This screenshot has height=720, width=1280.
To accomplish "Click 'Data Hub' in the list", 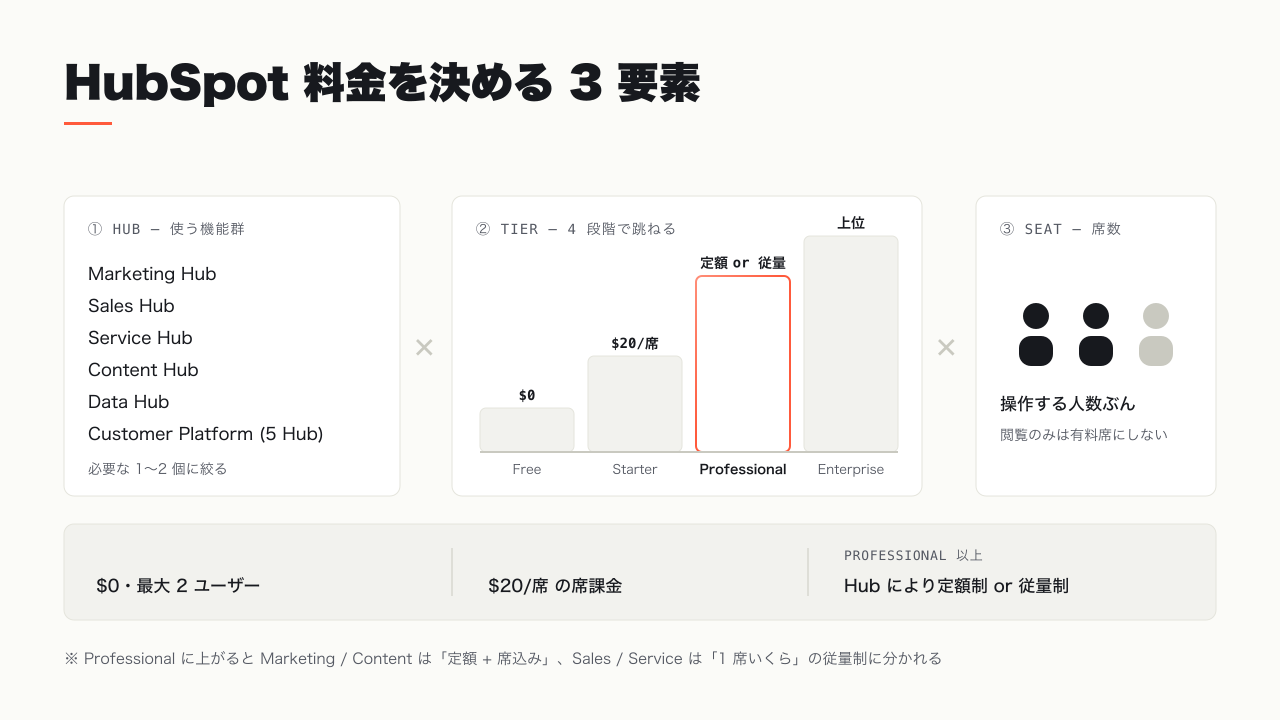I will [128, 402].
